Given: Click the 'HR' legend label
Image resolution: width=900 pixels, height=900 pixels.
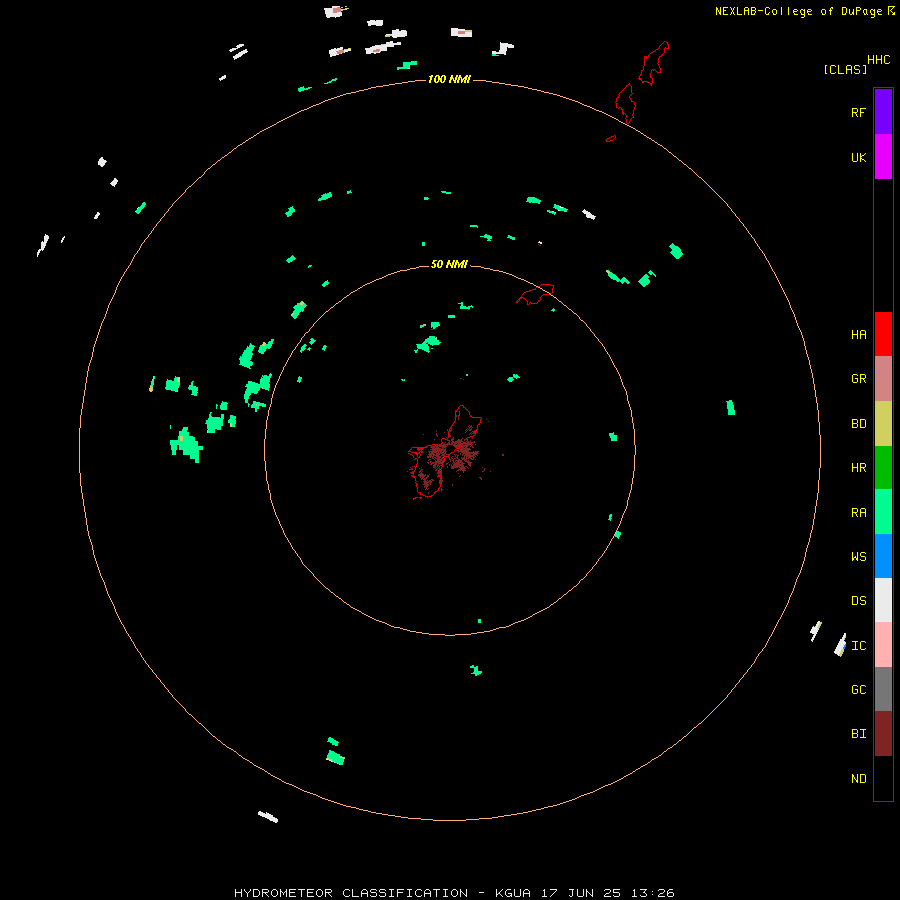Looking at the screenshot, I should point(858,468).
